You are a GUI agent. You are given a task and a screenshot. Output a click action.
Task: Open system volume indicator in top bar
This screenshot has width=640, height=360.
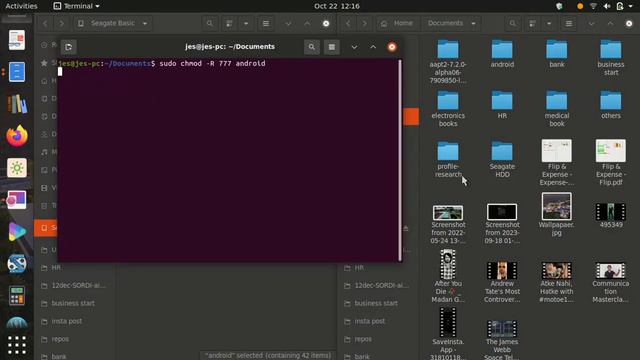pos(607,6)
